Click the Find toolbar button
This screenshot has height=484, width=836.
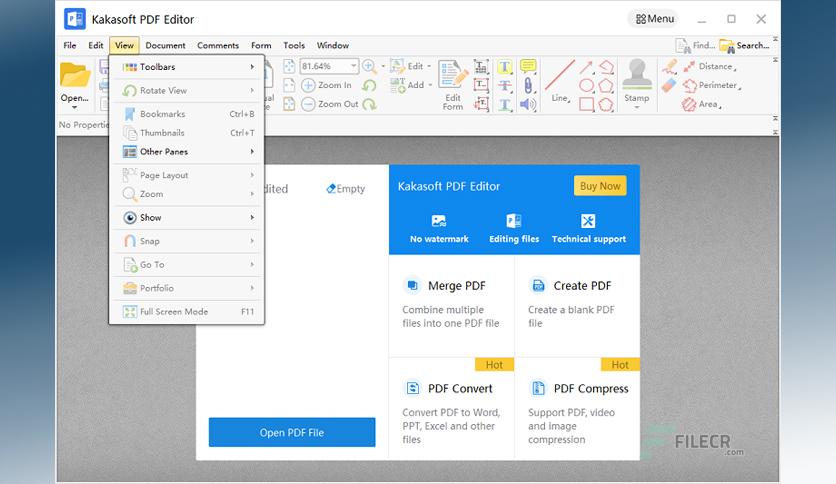695,46
